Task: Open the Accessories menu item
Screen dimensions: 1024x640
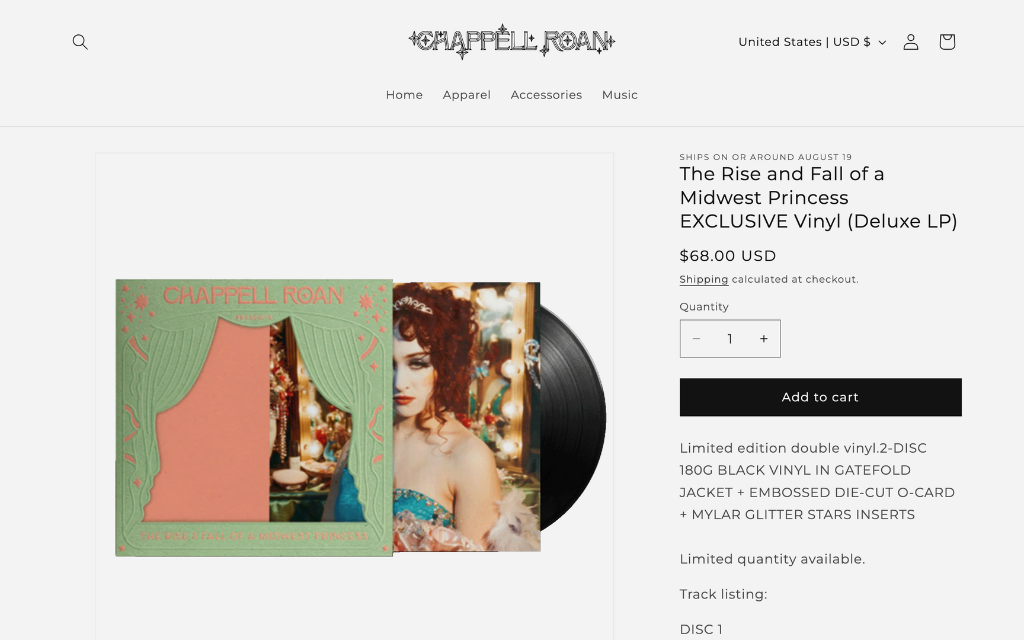Action: (x=546, y=95)
